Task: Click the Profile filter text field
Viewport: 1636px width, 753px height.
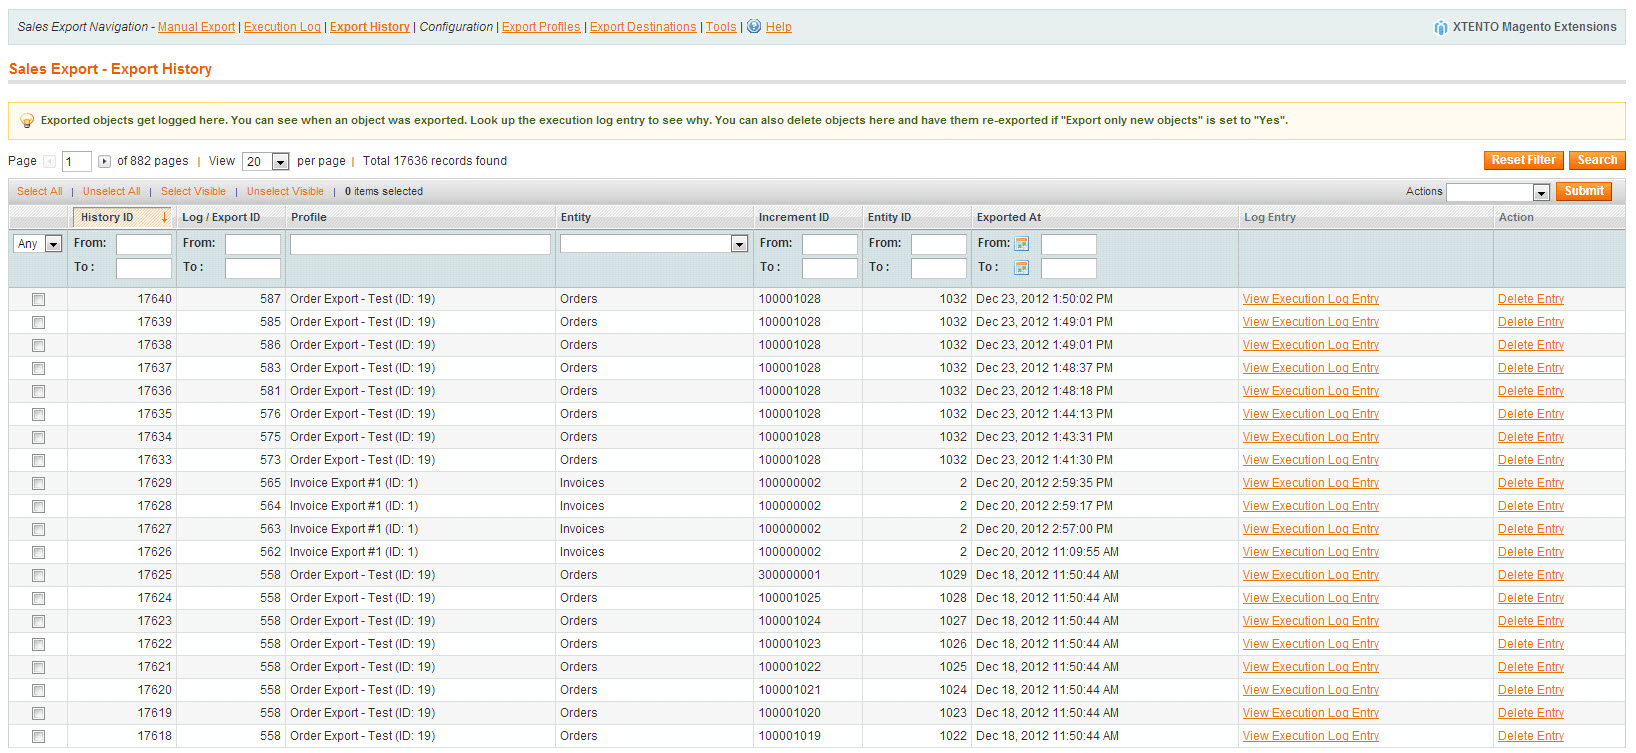Action: pos(420,244)
